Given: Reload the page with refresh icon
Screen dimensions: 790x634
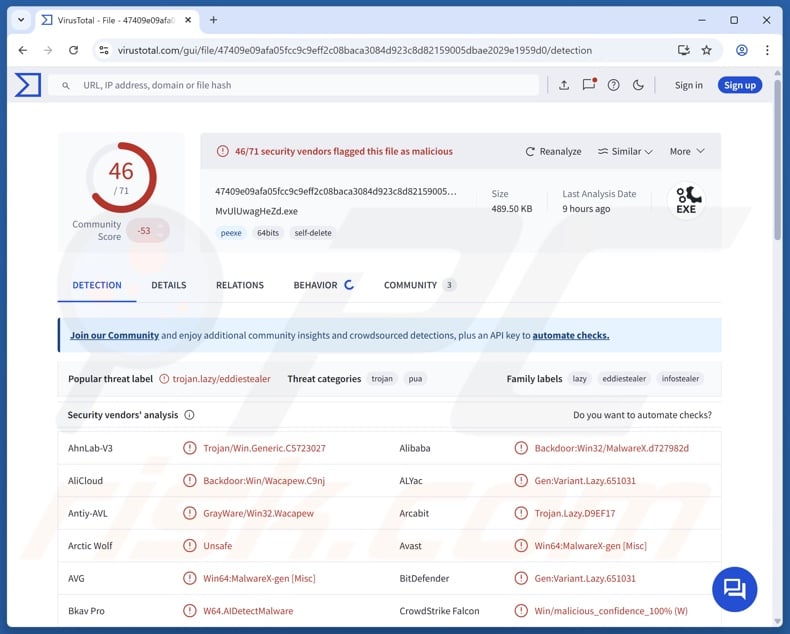Looking at the screenshot, I should point(74,50).
